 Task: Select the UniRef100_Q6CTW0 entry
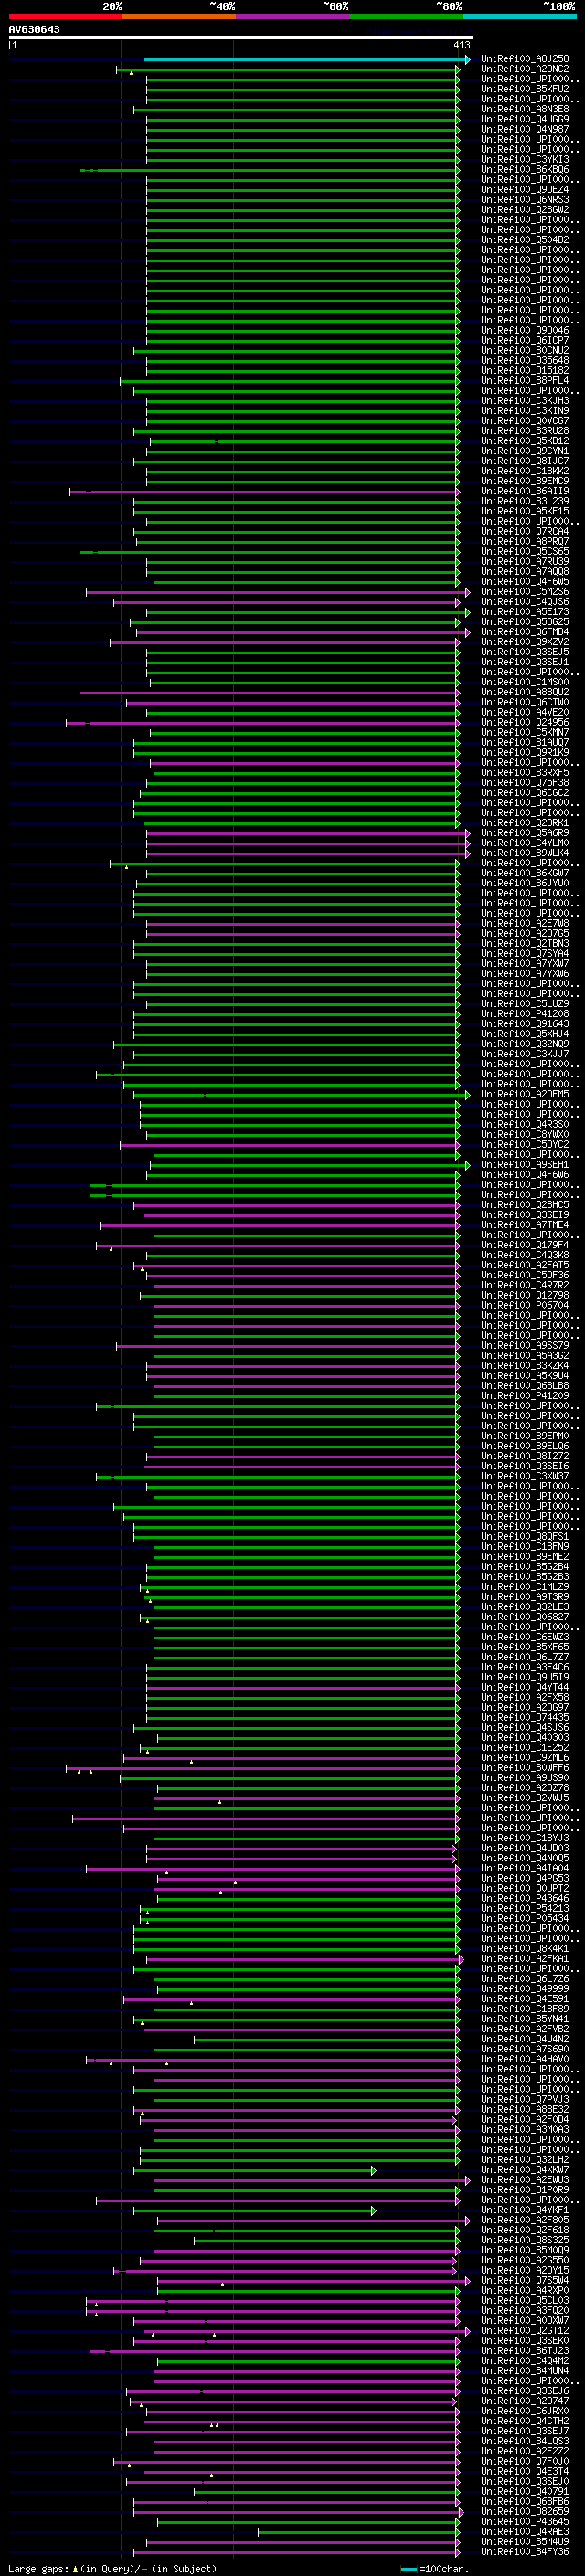click(525, 702)
